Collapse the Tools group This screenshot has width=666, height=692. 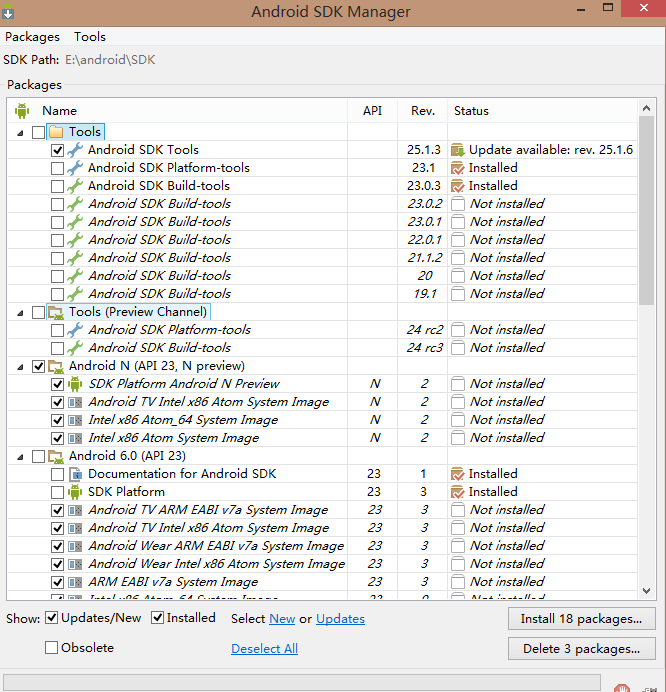pyautogui.click(x=20, y=132)
